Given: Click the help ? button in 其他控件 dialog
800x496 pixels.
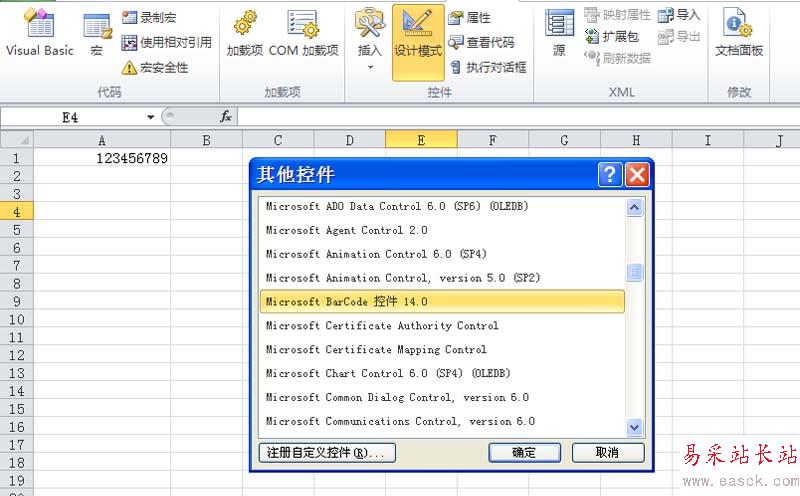Looking at the screenshot, I should point(610,175).
